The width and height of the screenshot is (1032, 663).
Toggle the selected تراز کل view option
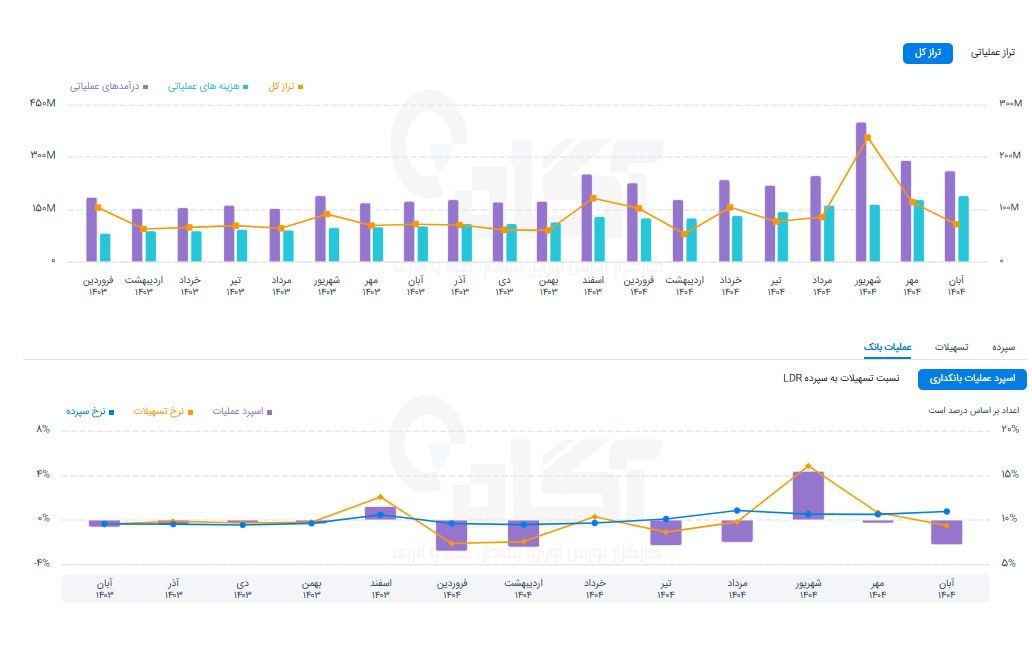(x=930, y=52)
